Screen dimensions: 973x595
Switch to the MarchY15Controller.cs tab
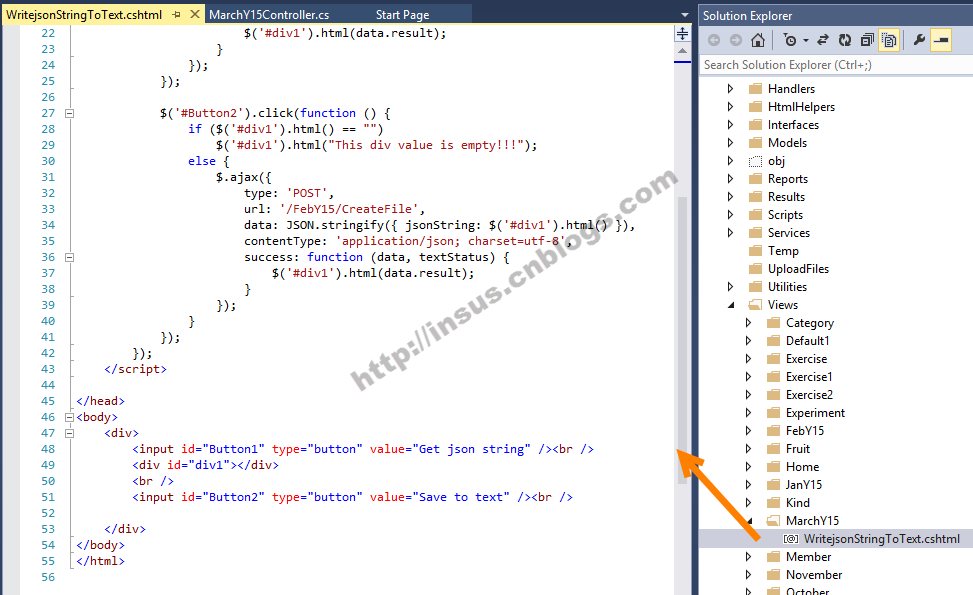269,15
